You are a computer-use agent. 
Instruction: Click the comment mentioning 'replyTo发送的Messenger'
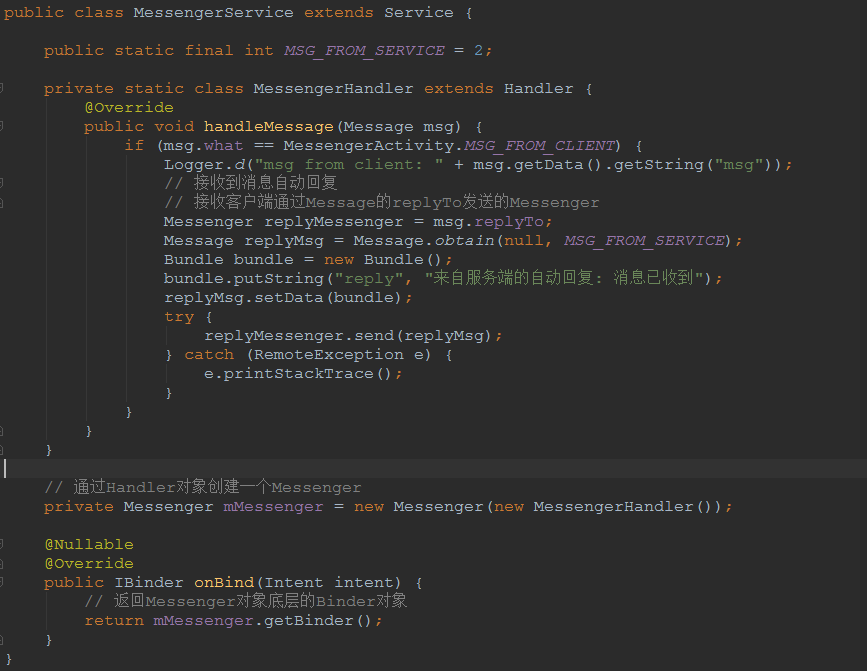382,202
